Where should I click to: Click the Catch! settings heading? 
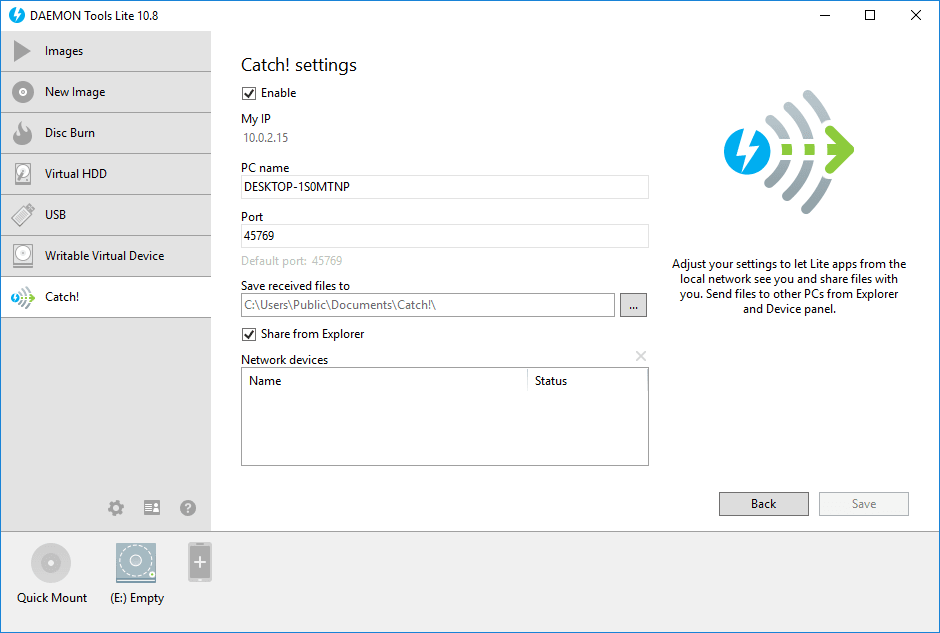299,65
